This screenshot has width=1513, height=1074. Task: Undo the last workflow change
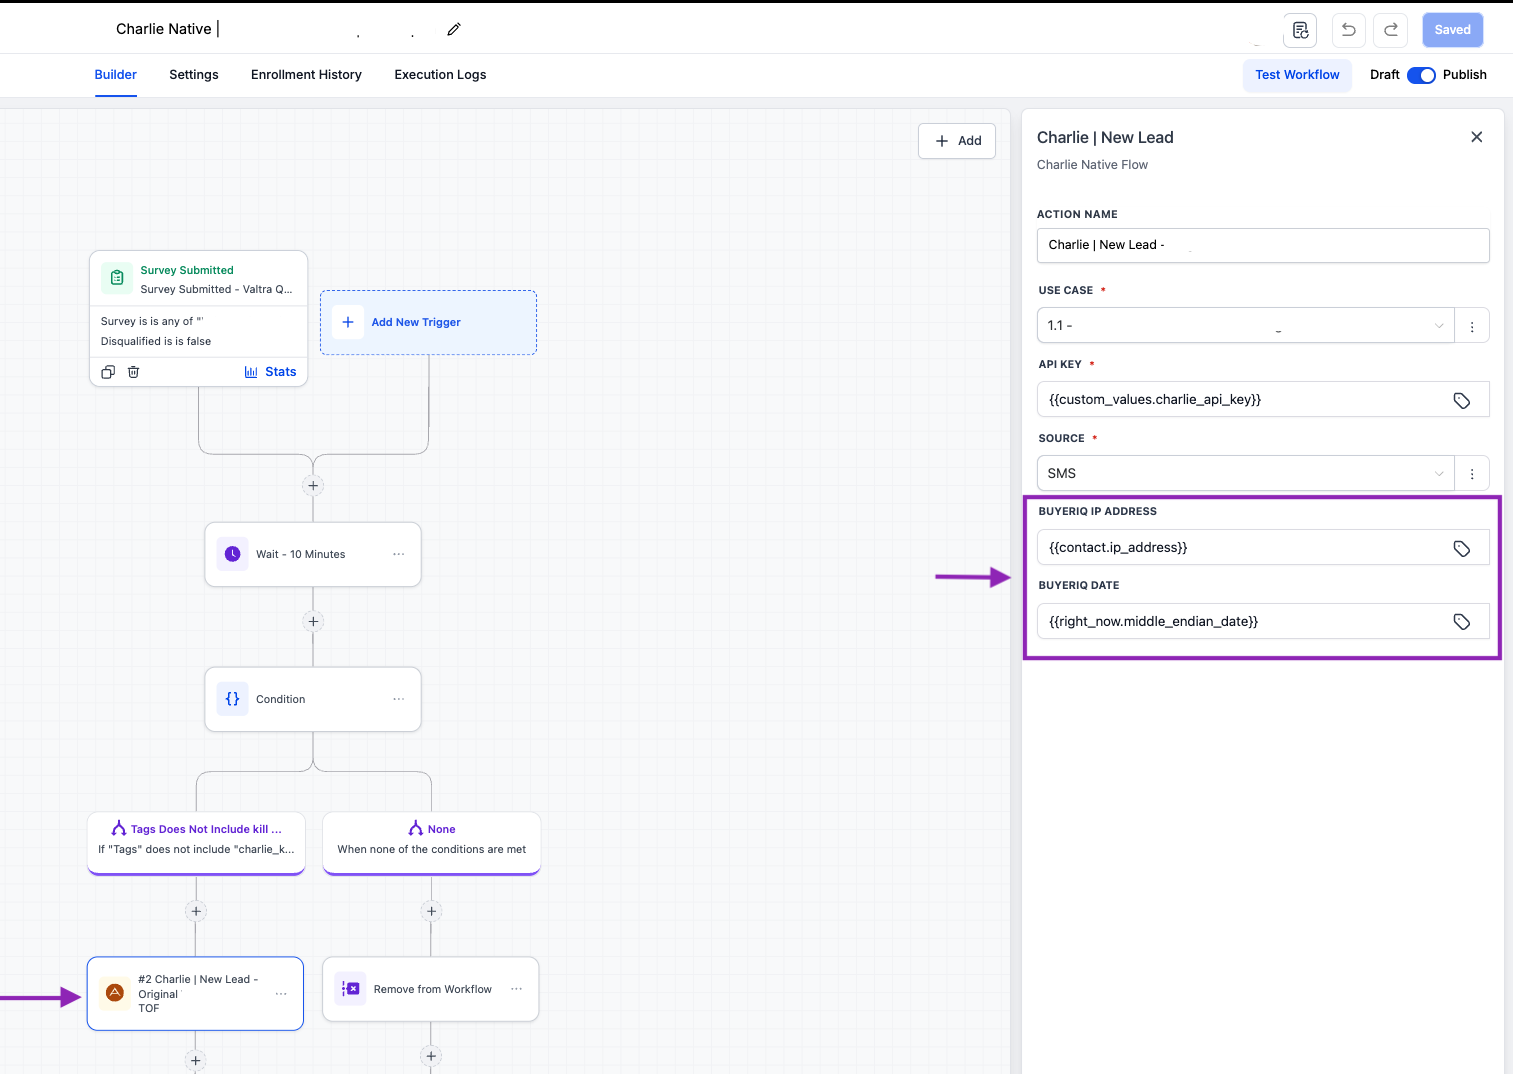click(1349, 30)
